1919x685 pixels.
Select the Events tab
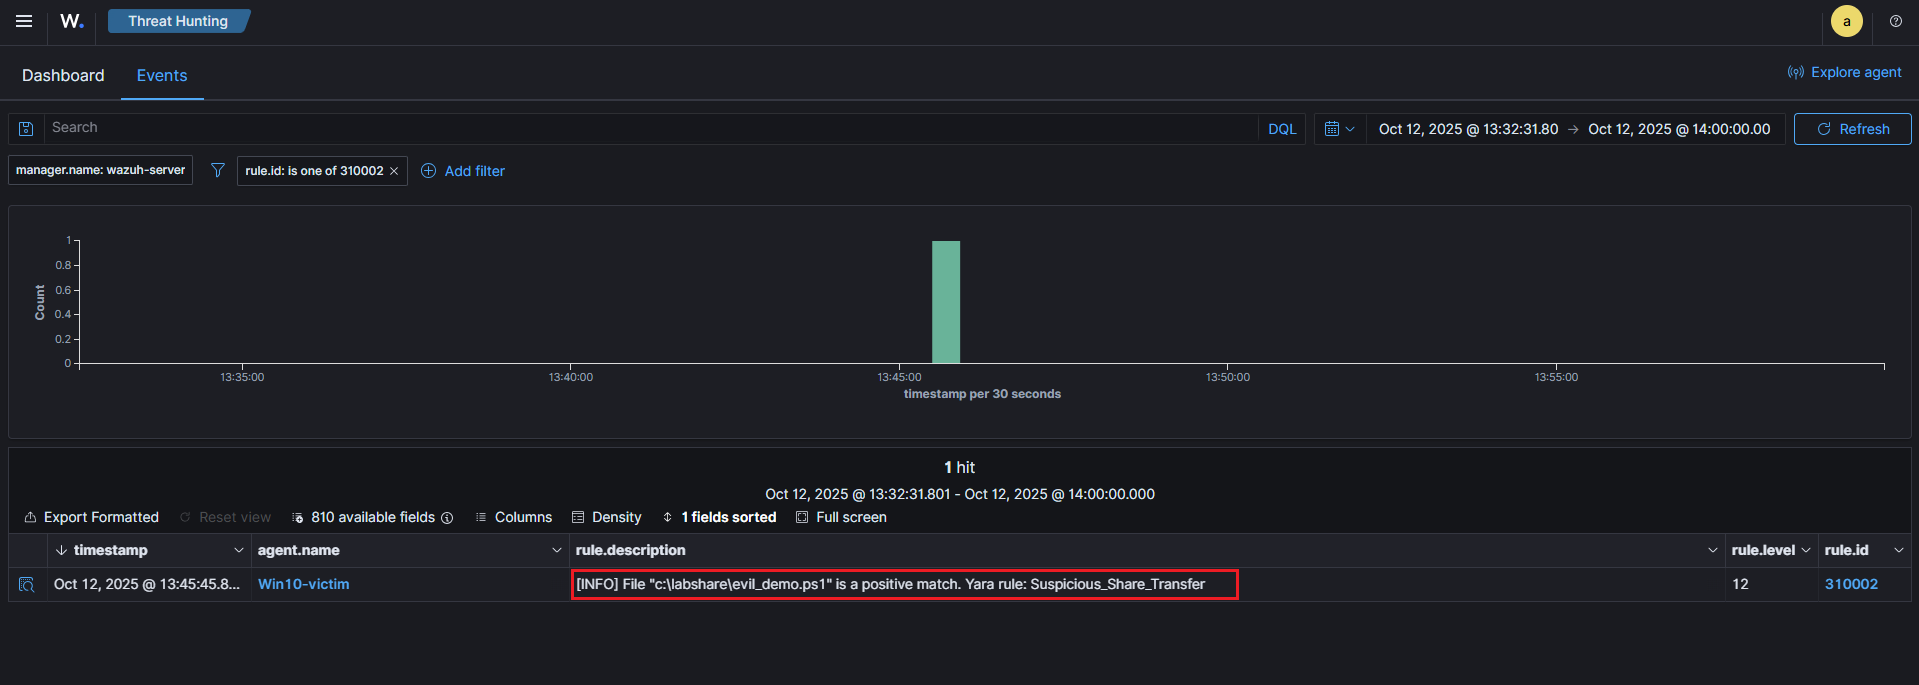click(162, 75)
